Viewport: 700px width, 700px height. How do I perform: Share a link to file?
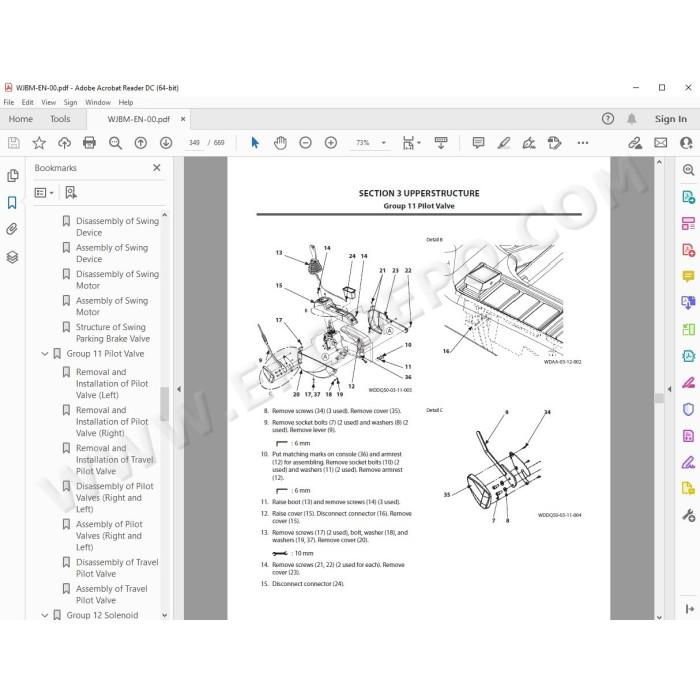[x=635, y=143]
